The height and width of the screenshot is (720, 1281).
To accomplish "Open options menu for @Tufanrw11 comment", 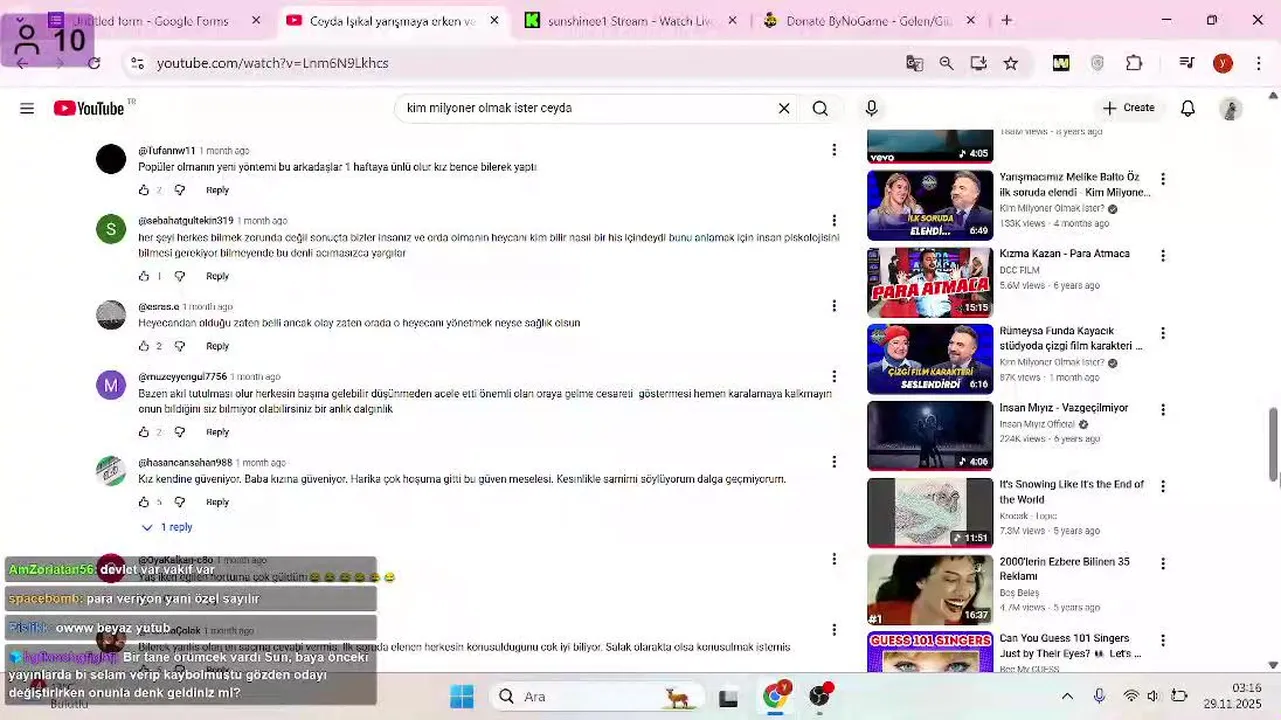I will click(834, 150).
